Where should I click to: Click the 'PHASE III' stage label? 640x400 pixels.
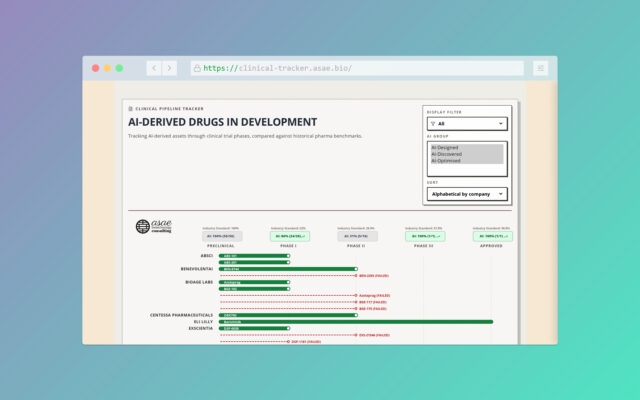[424, 246]
